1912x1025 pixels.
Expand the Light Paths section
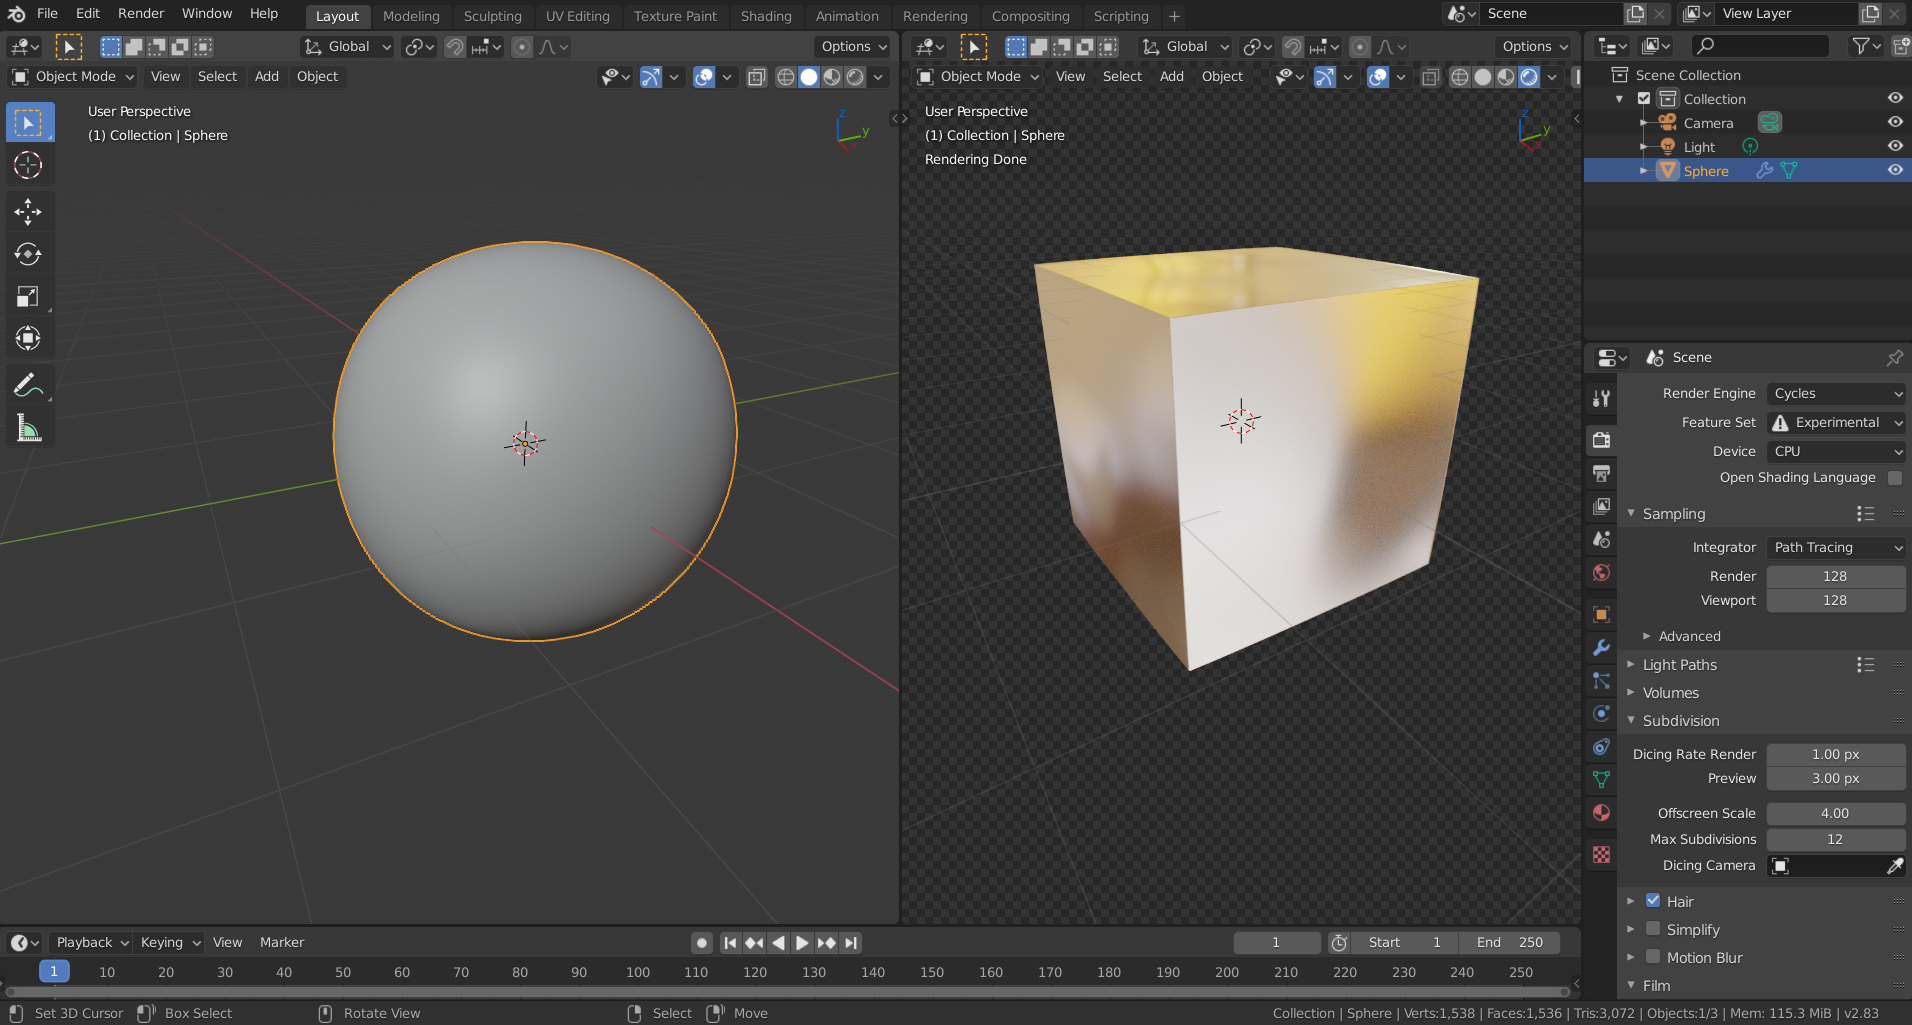pos(1682,664)
